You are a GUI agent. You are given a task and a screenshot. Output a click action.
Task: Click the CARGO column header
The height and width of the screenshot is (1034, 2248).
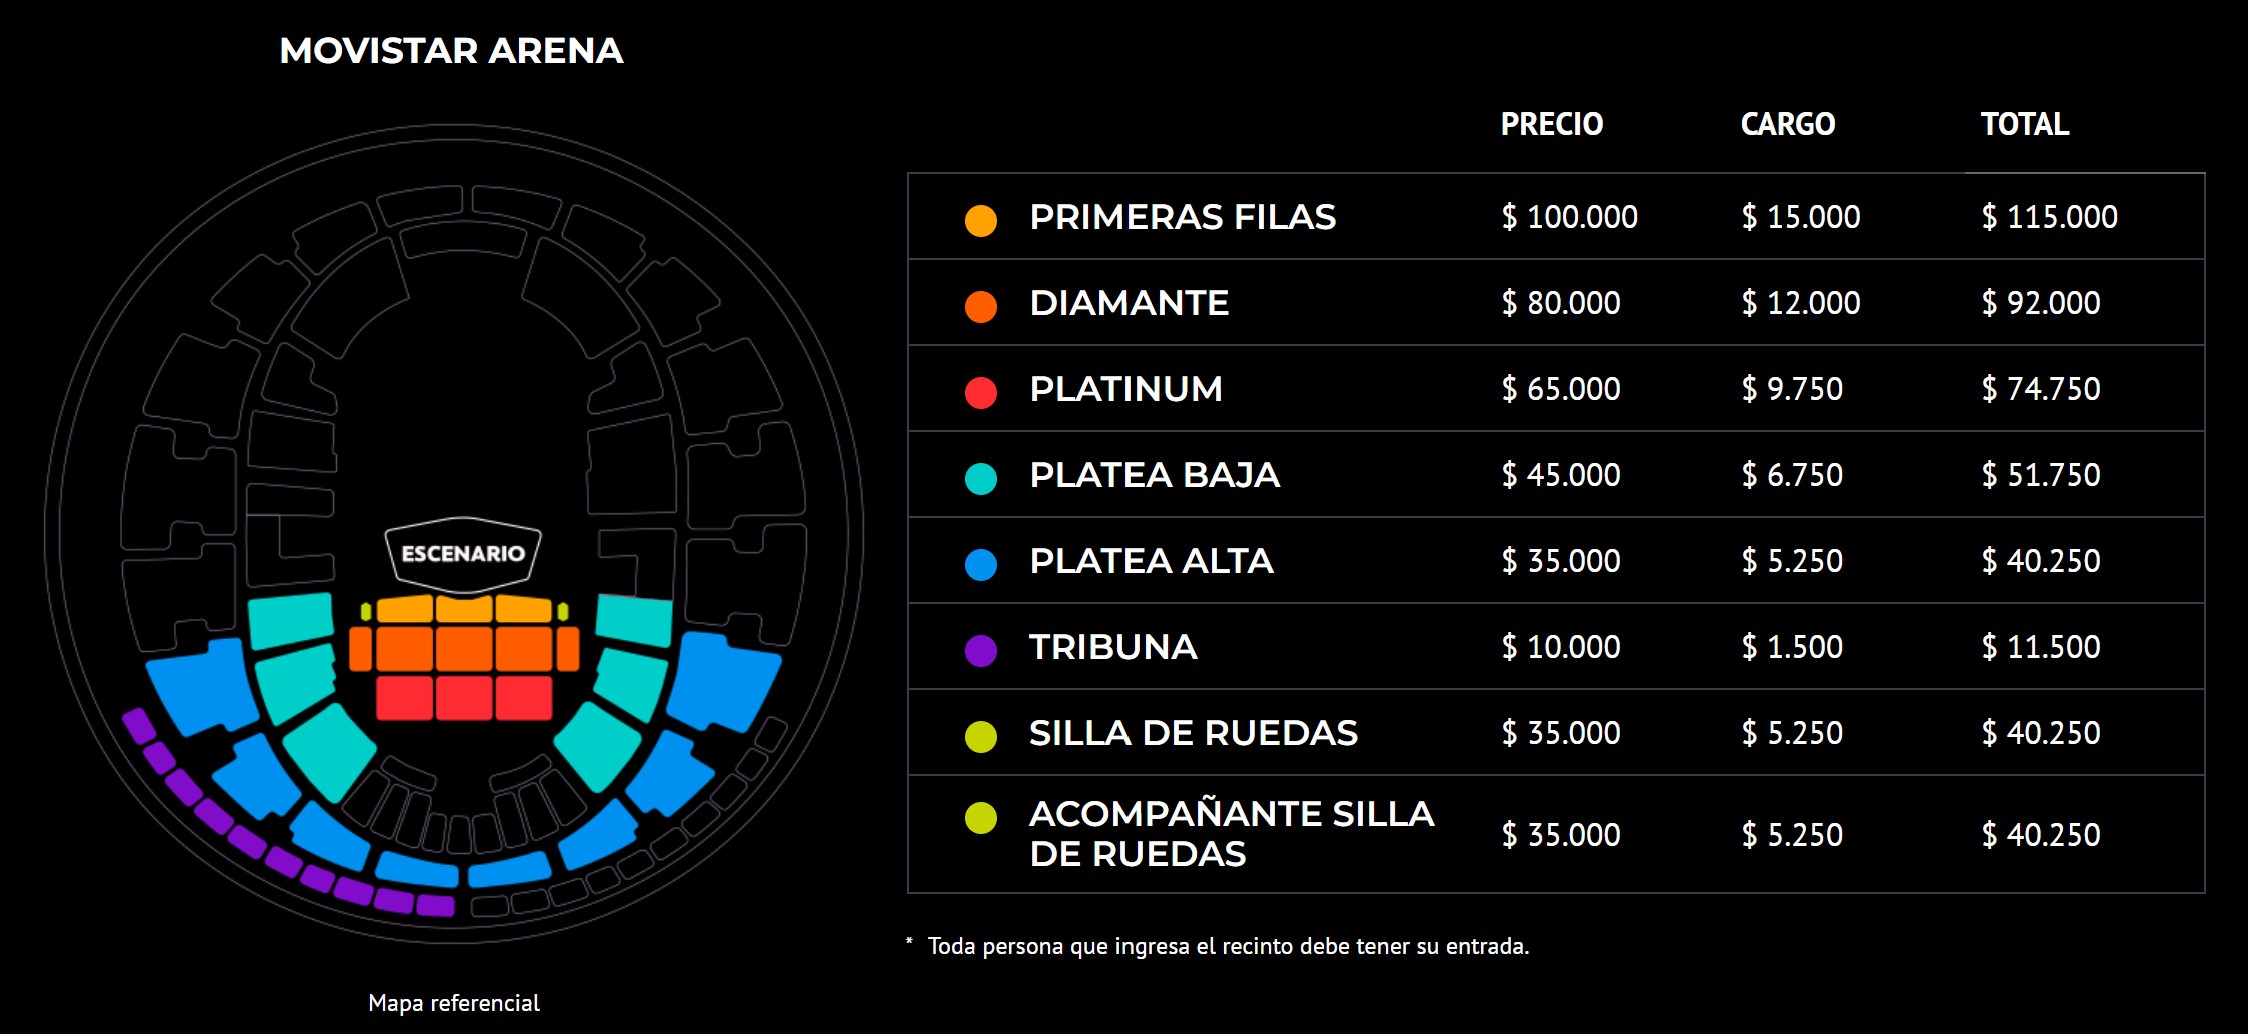point(1787,124)
